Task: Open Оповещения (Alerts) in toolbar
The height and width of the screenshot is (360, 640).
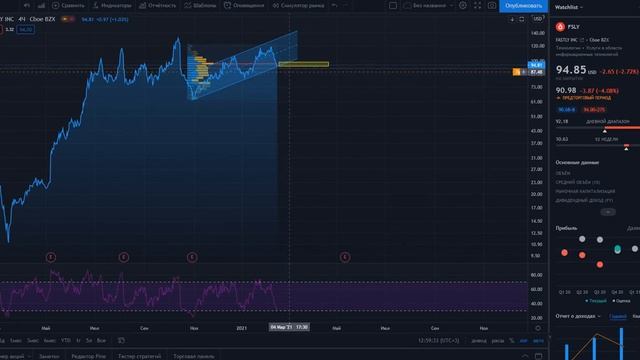Action: point(244,5)
